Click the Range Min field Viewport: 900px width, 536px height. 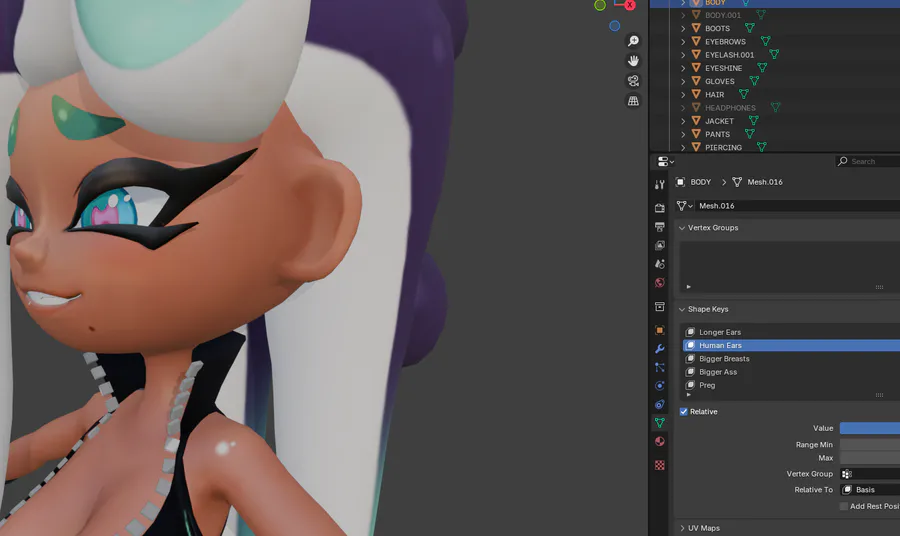click(x=870, y=445)
